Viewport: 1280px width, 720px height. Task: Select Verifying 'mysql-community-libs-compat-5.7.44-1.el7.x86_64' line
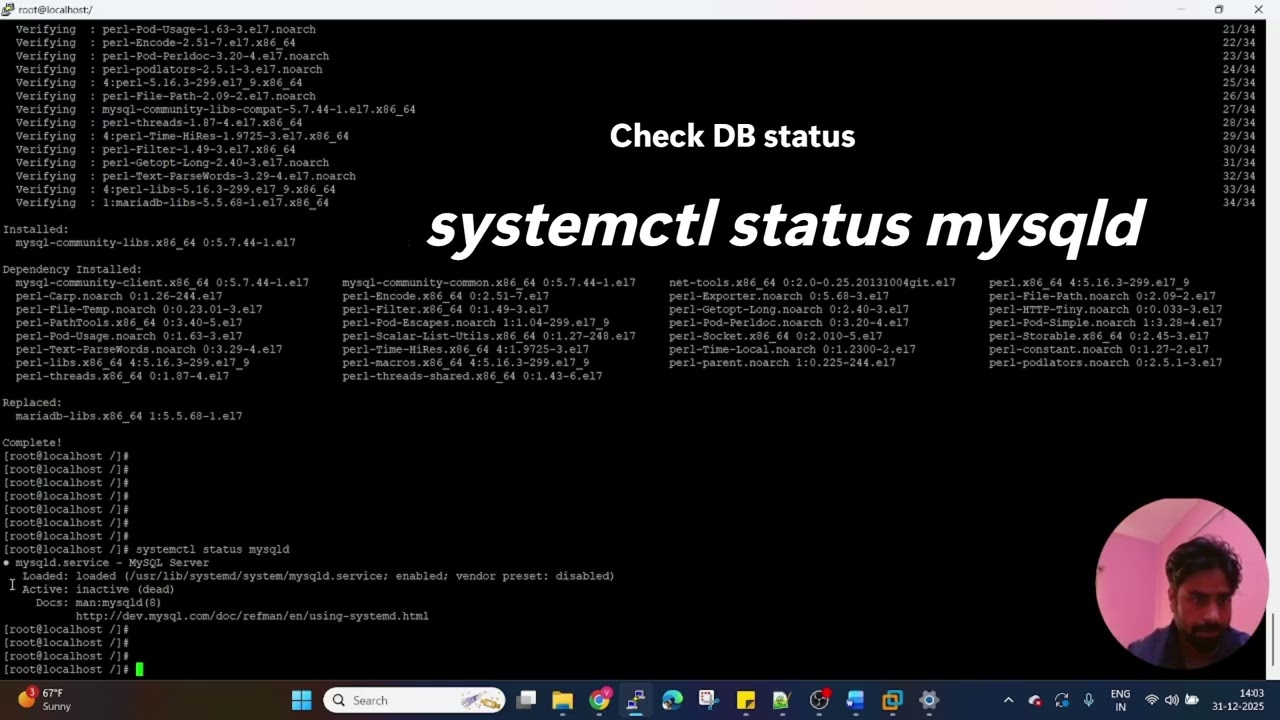[215, 109]
